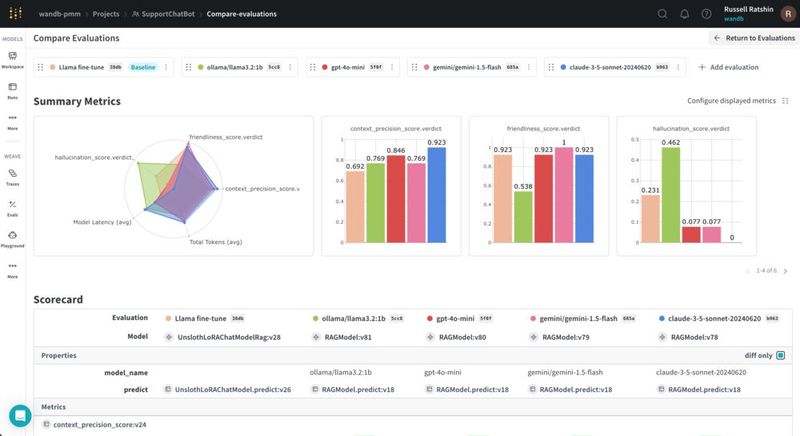The height and width of the screenshot is (436, 800).
Task: Click the model icon next to RAGModel:v81
Action: point(316,337)
